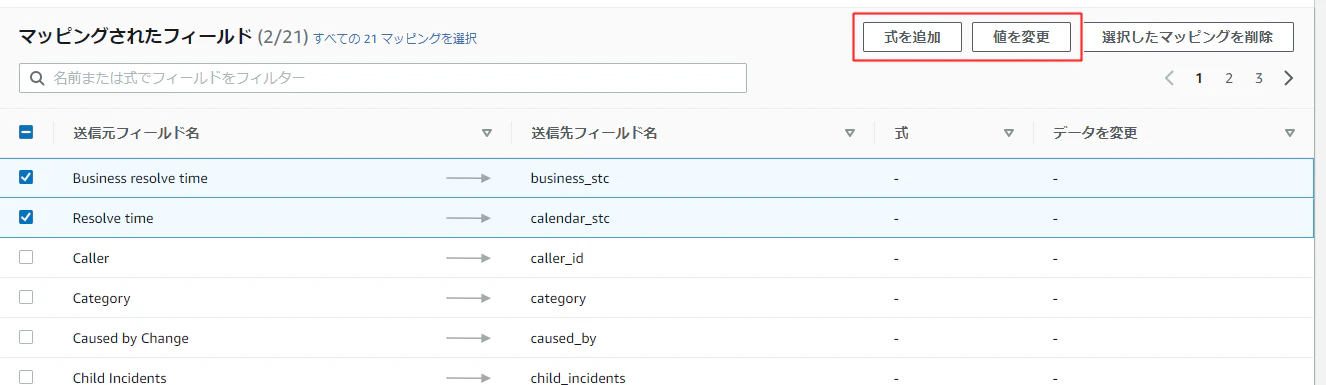1326x385 pixels.
Task: Click the マッピングされたフィールド heading
Action: pos(136,38)
